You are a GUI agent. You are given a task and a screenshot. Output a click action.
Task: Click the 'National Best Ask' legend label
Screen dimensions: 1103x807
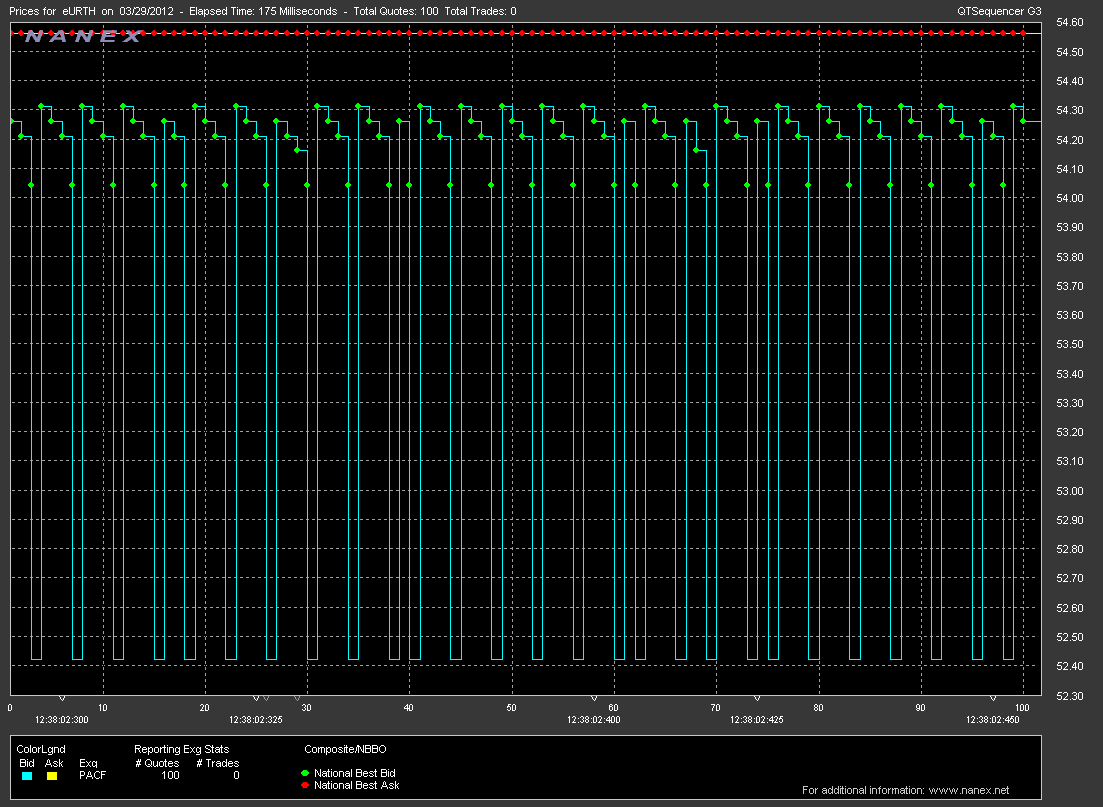click(357, 785)
